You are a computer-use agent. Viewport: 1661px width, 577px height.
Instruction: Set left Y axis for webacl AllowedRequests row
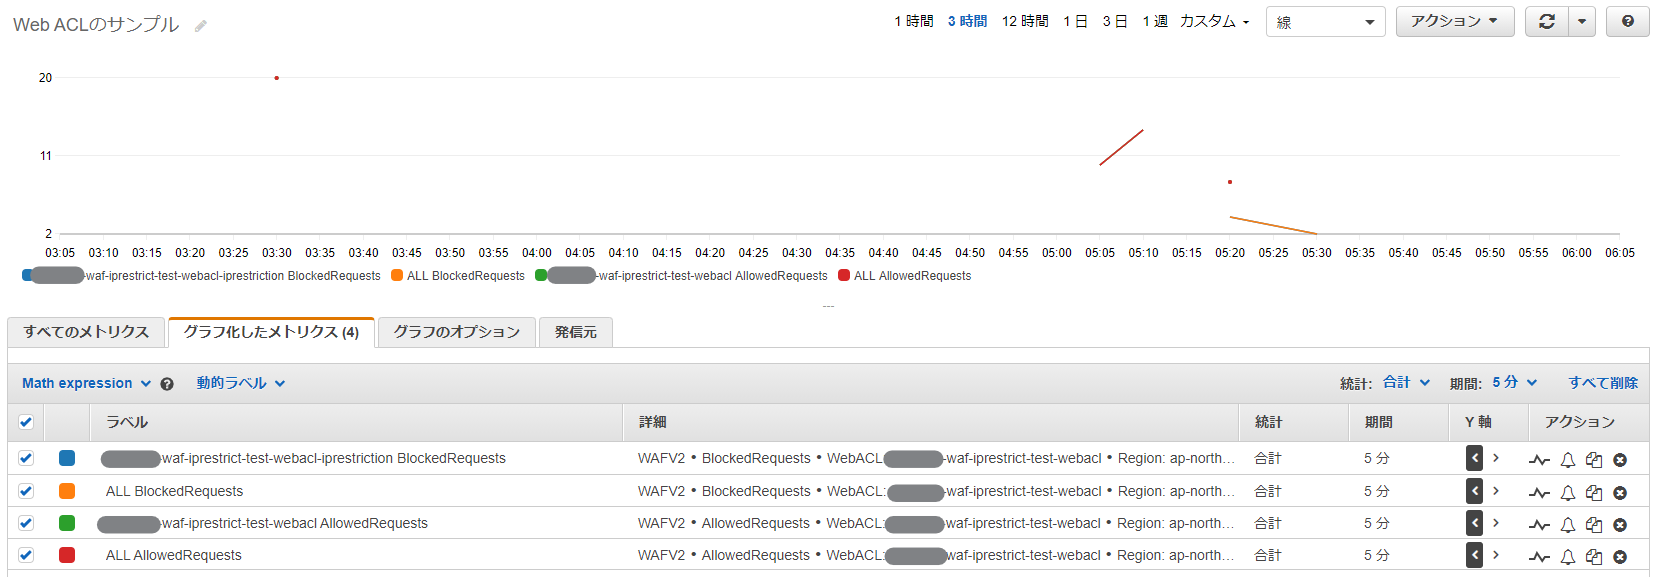[x=1474, y=523]
